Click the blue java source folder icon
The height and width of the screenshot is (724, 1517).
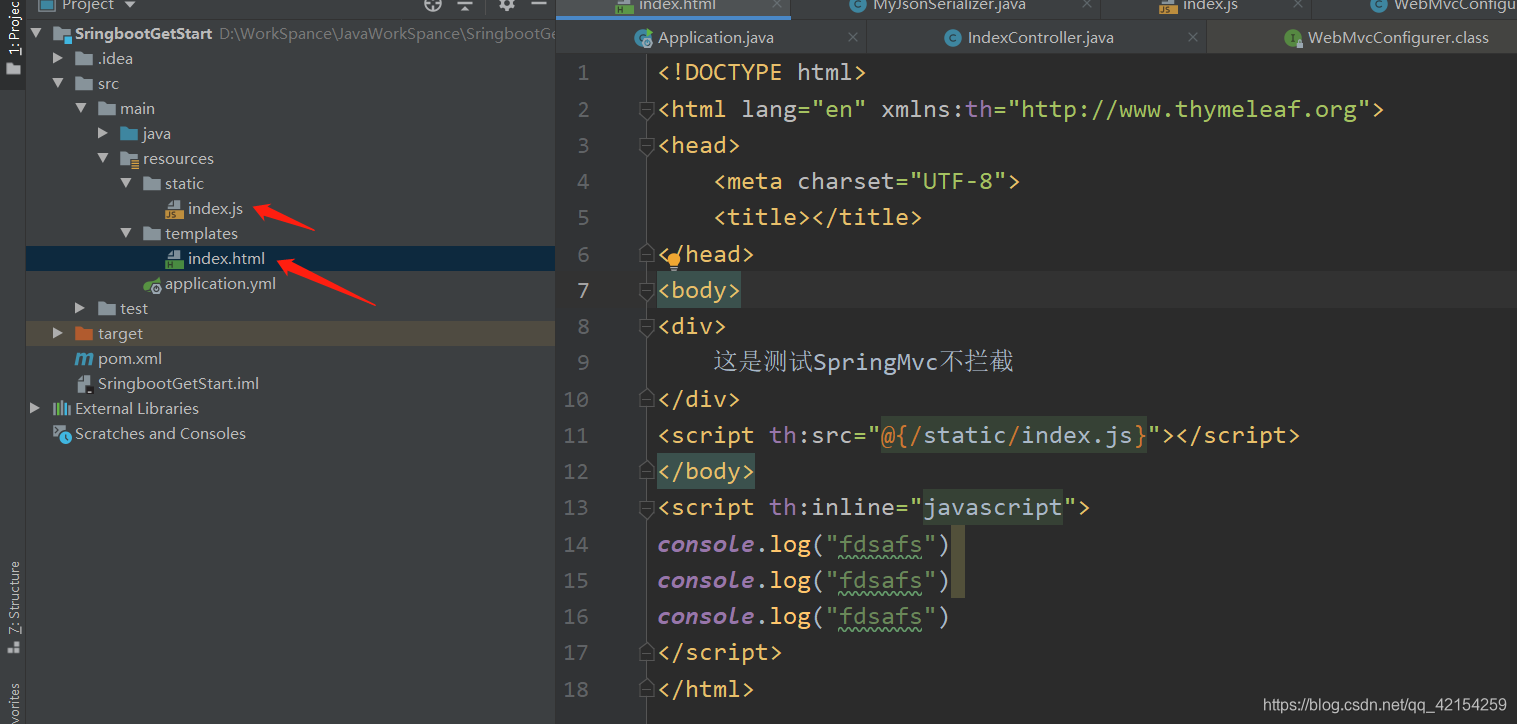pos(129,134)
